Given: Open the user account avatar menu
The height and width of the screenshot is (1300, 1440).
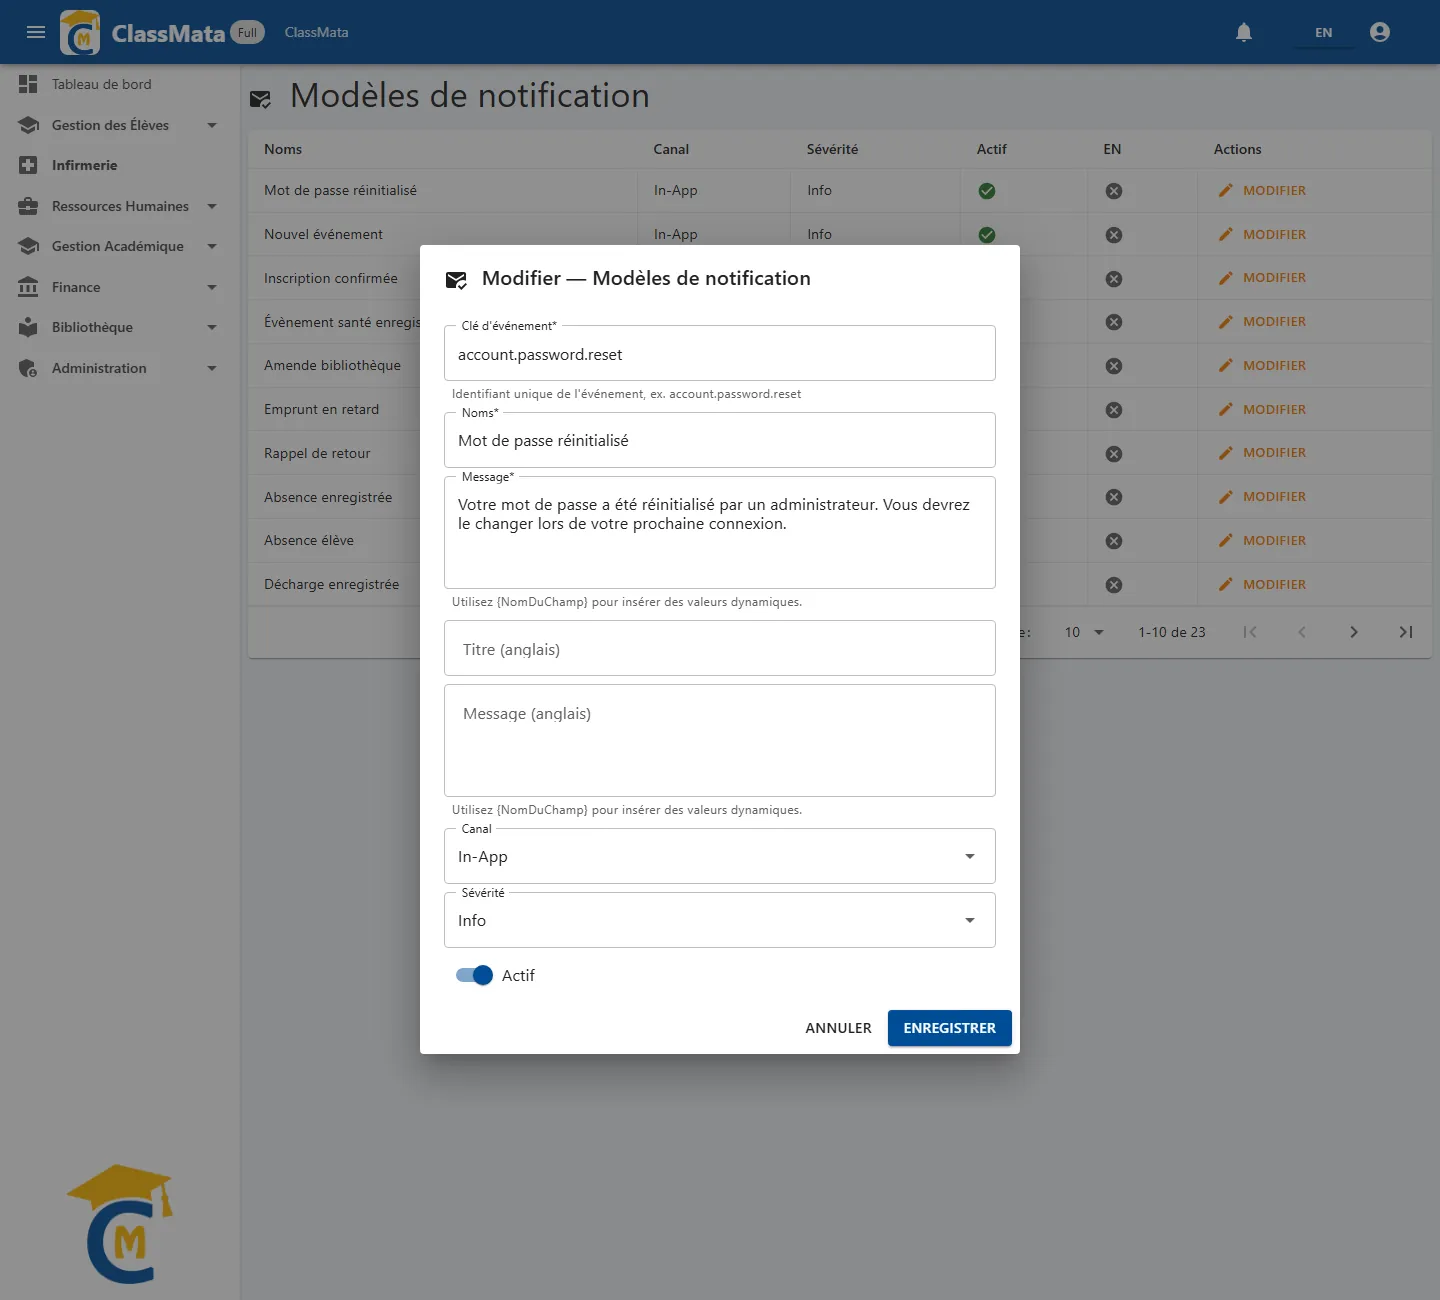Looking at the screenshot, I should click(x=1380, y=32).
